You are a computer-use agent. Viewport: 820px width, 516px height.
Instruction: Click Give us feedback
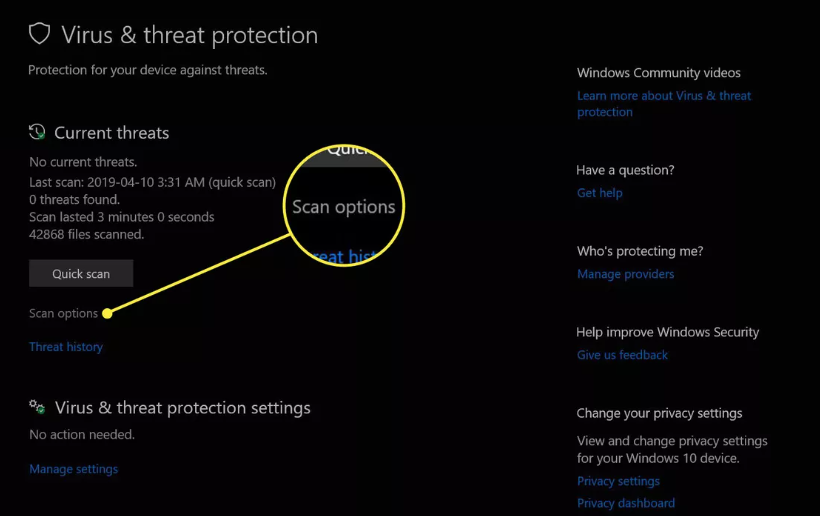coord(622,355)
